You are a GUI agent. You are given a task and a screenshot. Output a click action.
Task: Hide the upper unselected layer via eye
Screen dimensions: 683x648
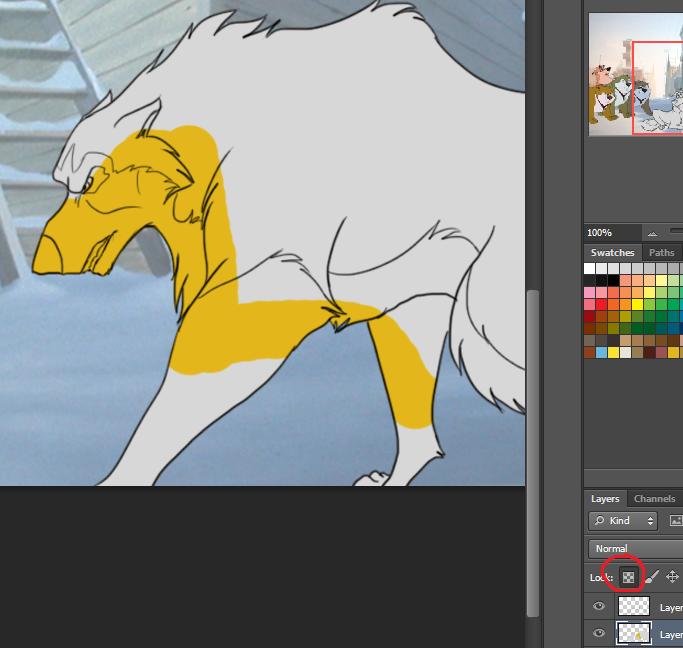point(599,606)
